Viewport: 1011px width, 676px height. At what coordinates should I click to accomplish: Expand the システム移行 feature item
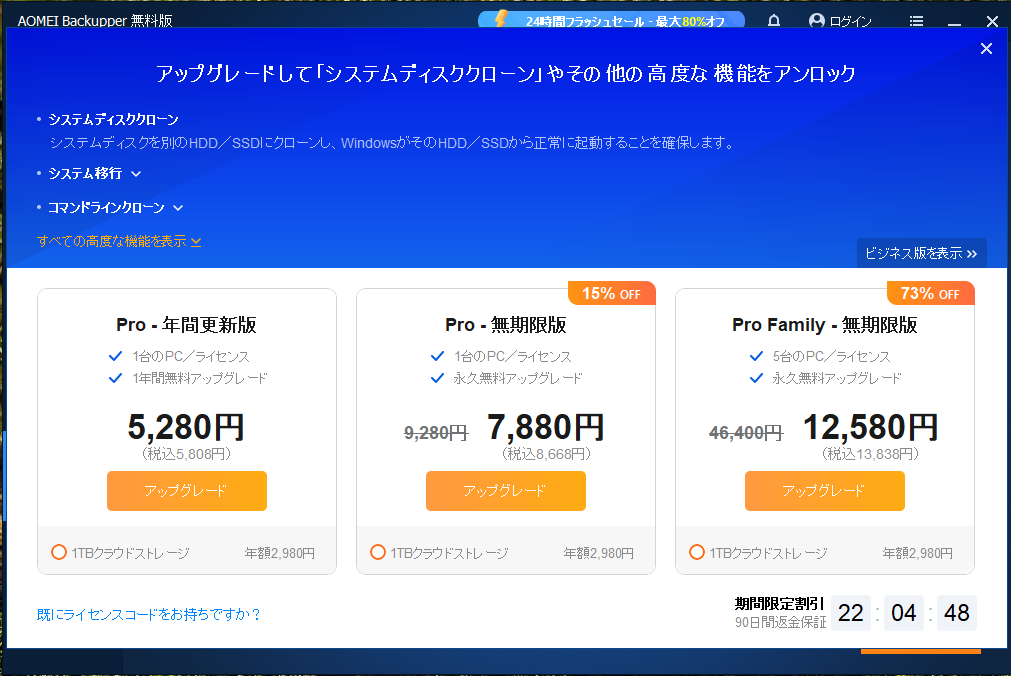[x=94, y=174]
